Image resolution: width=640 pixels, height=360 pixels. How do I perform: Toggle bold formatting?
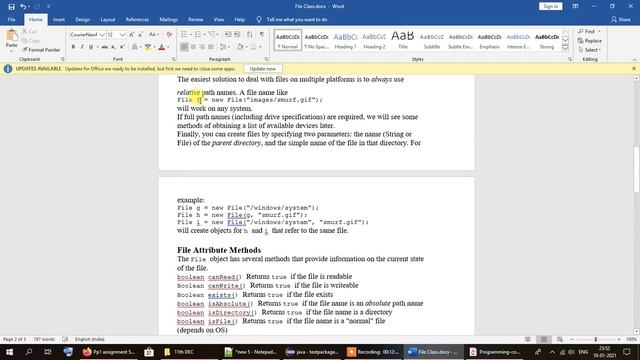pos(73,47)
